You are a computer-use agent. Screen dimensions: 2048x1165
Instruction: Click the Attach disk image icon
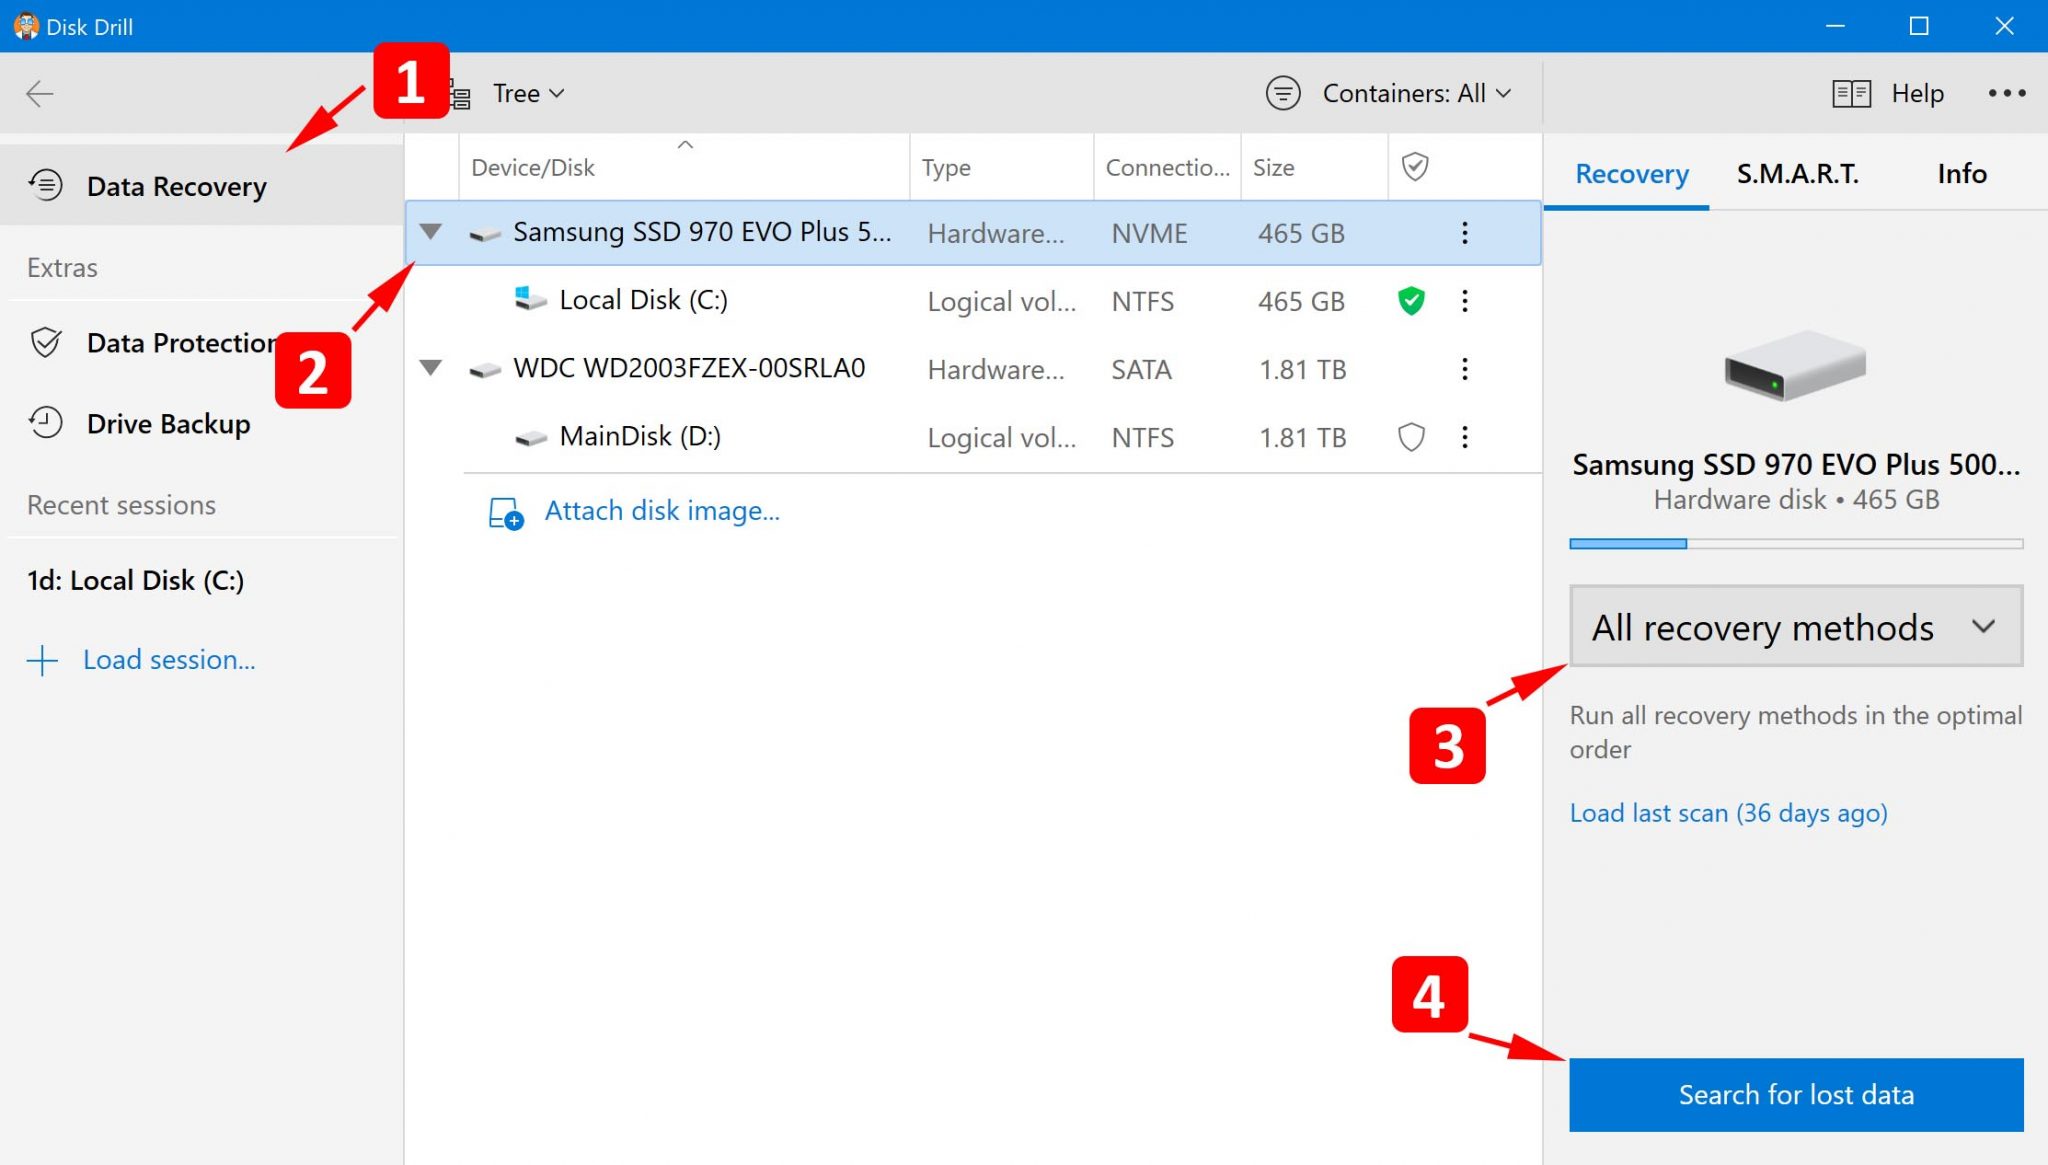[x=504, y=512]
